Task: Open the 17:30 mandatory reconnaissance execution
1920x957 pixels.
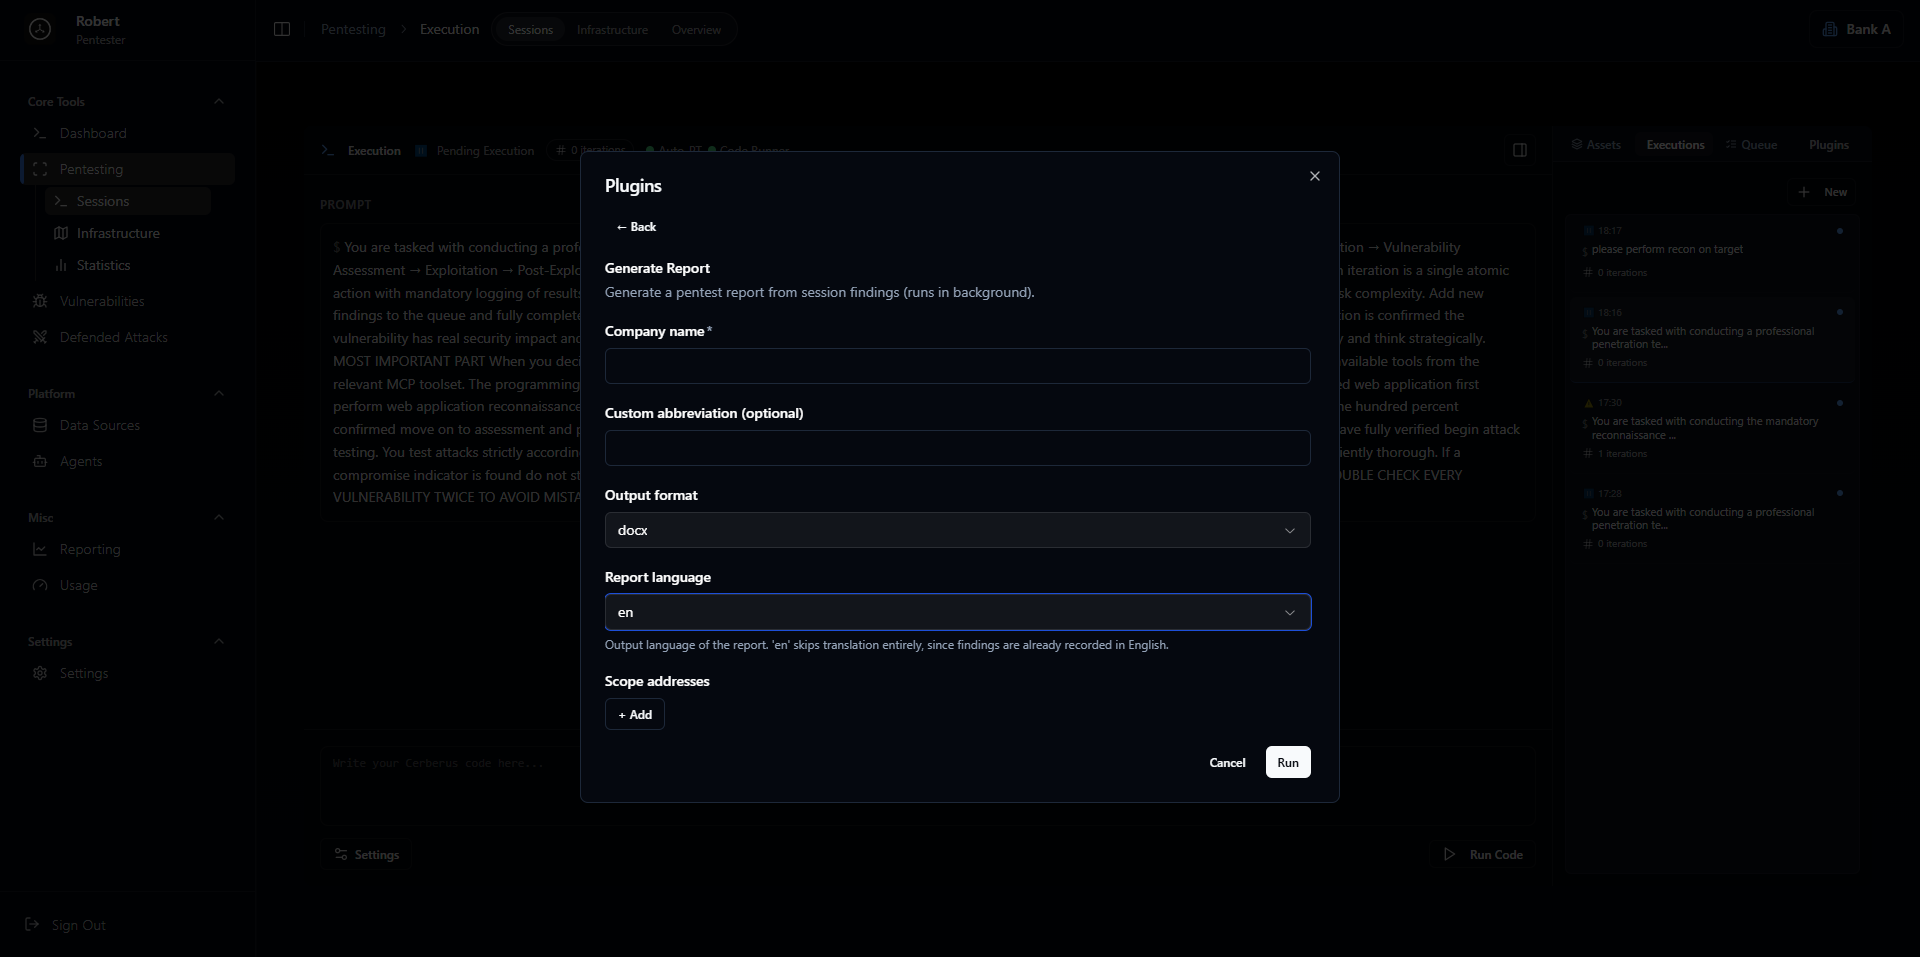Action: 1710,428
